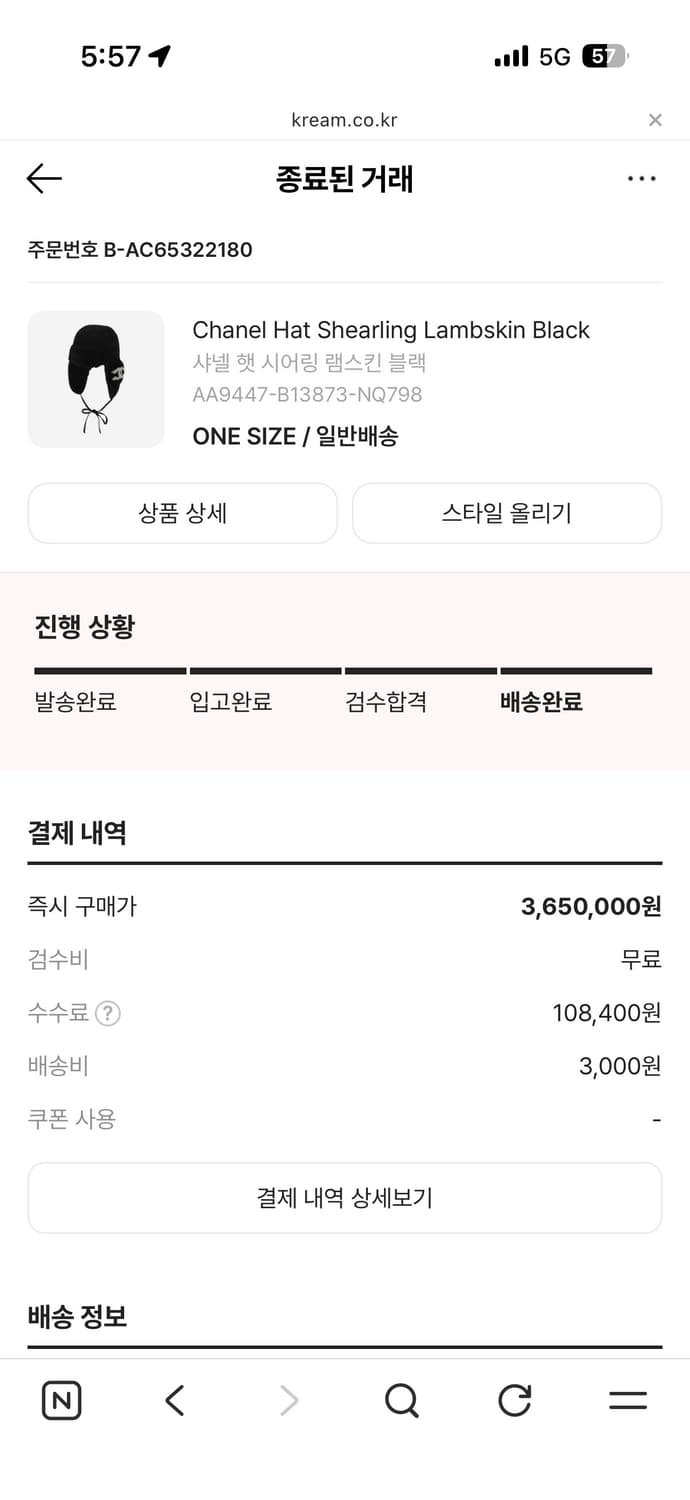The width and height of the screenshot is (690, 1500).
Task: Tap the Naver app home icon
Action: (x=61, y=1400)
